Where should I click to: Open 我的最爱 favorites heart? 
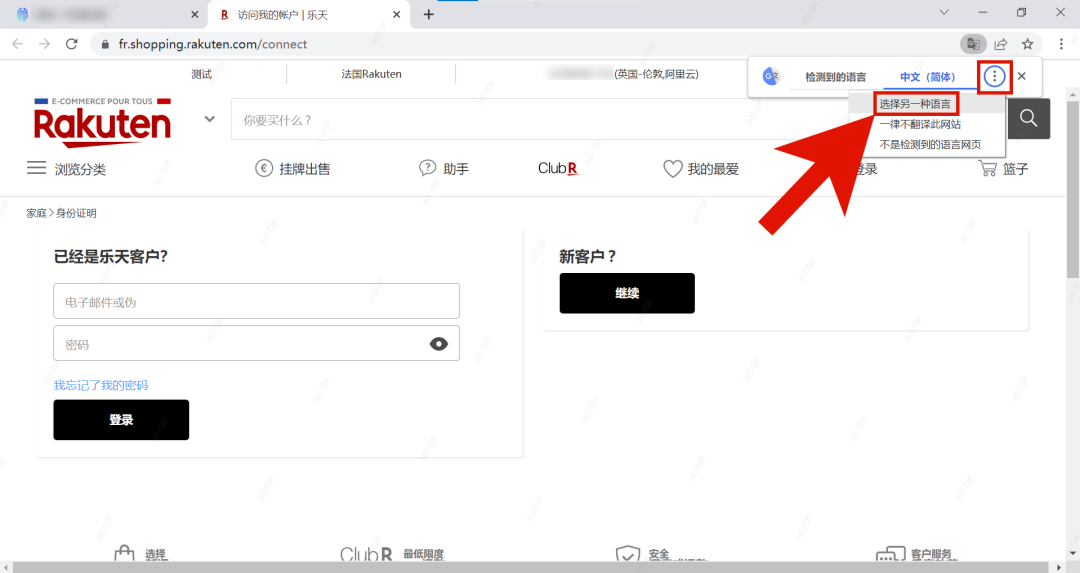(700, 169)
